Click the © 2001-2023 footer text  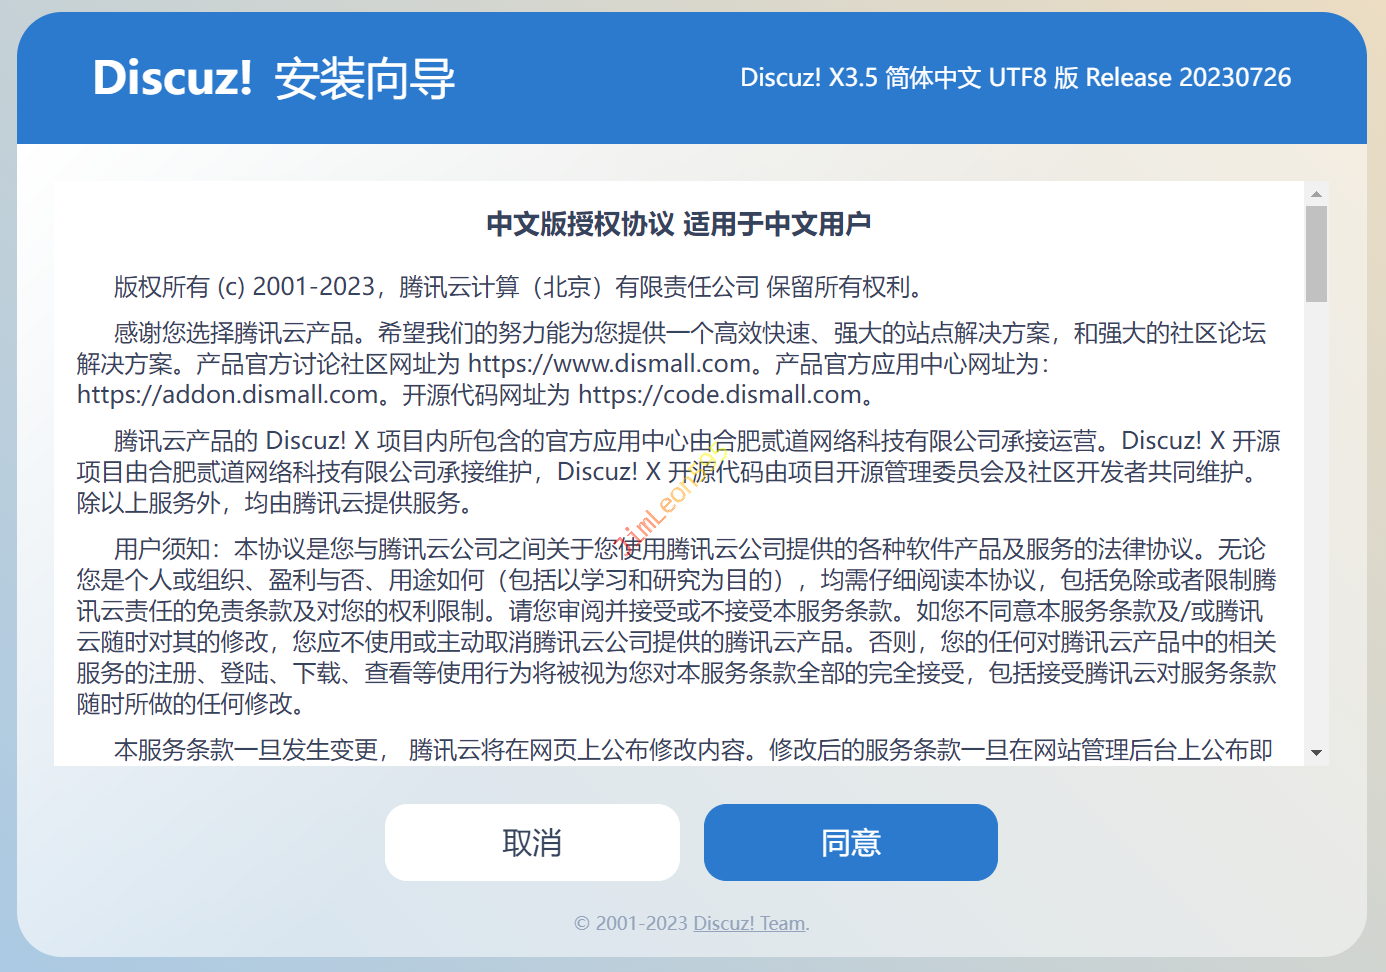point(631,923)
